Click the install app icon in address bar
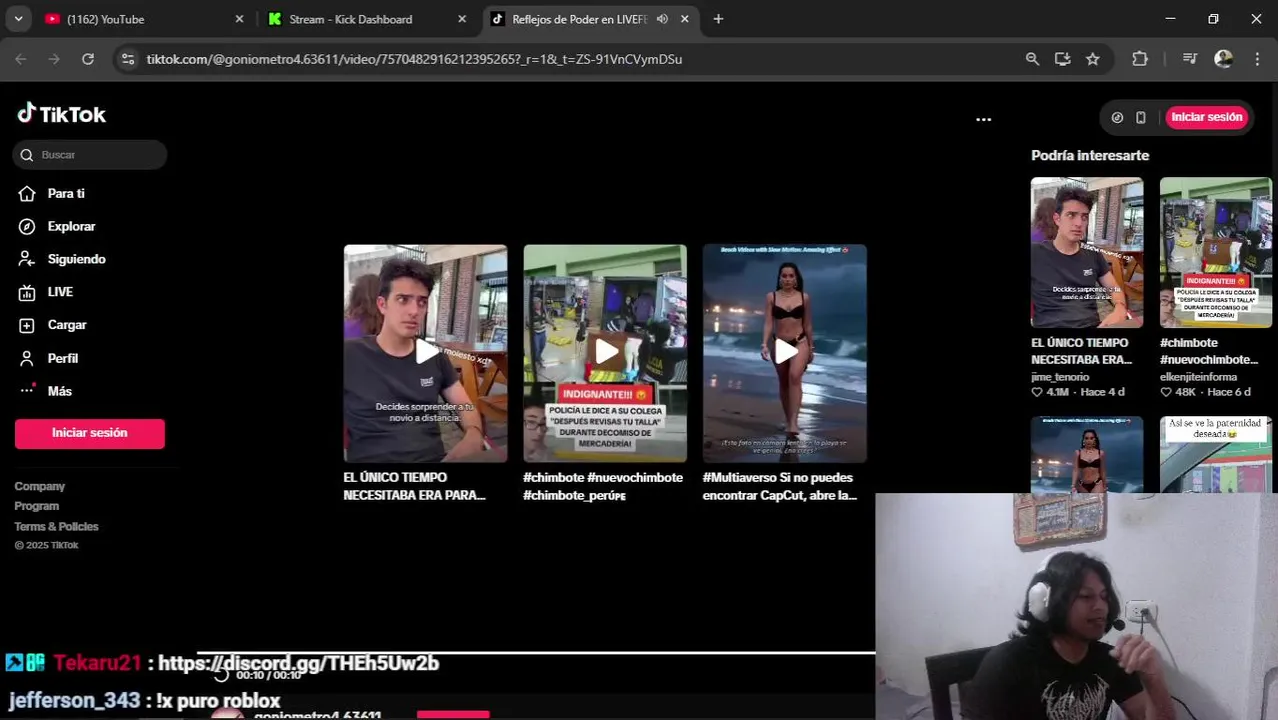 point(1062,59)
